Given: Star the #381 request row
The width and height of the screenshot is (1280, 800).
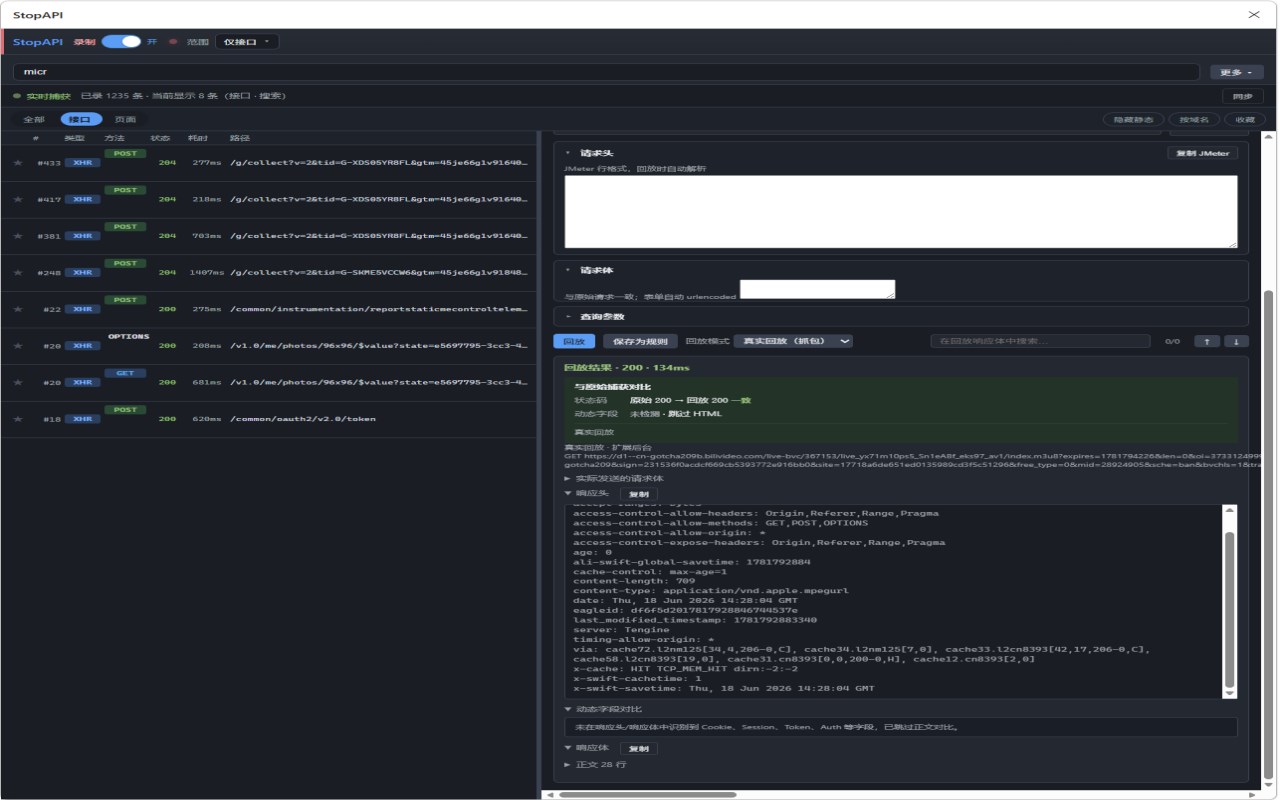Looking at the screenshot, I should pyautogui.click(x=17, y=236).
